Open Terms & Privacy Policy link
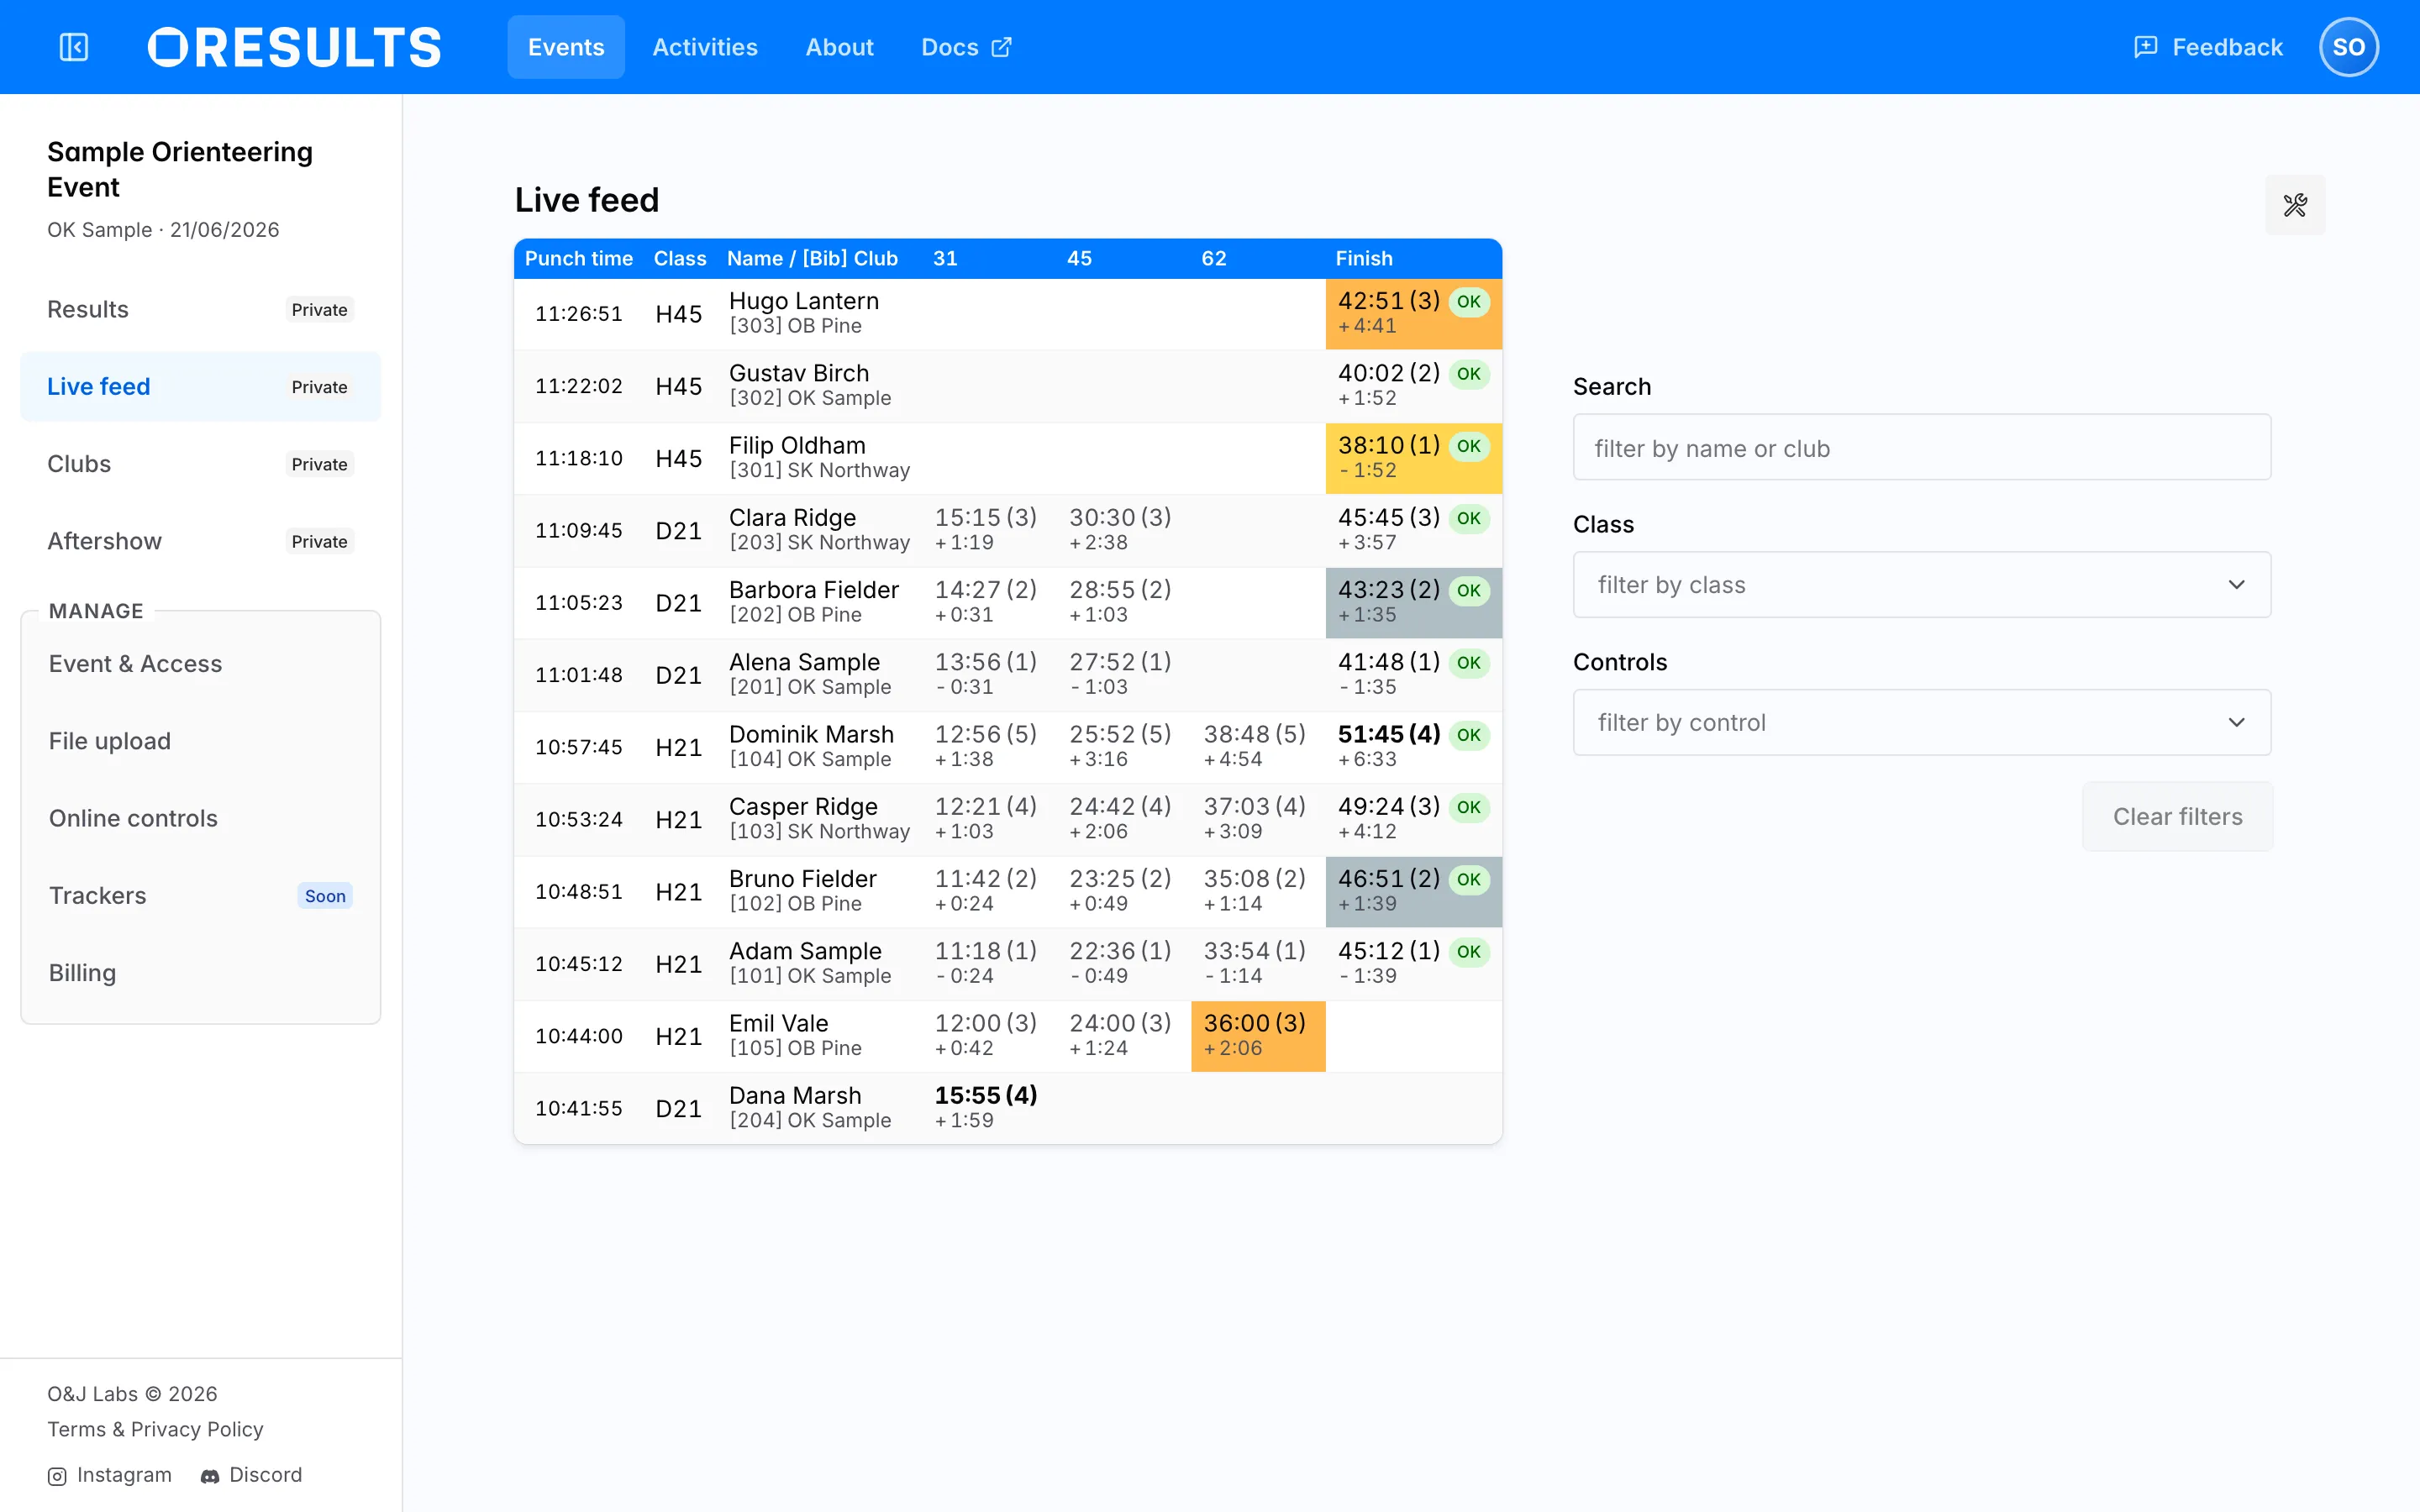This screenshot has height=1512, width=2420. pyautogui.click(x=155, y=1429)
